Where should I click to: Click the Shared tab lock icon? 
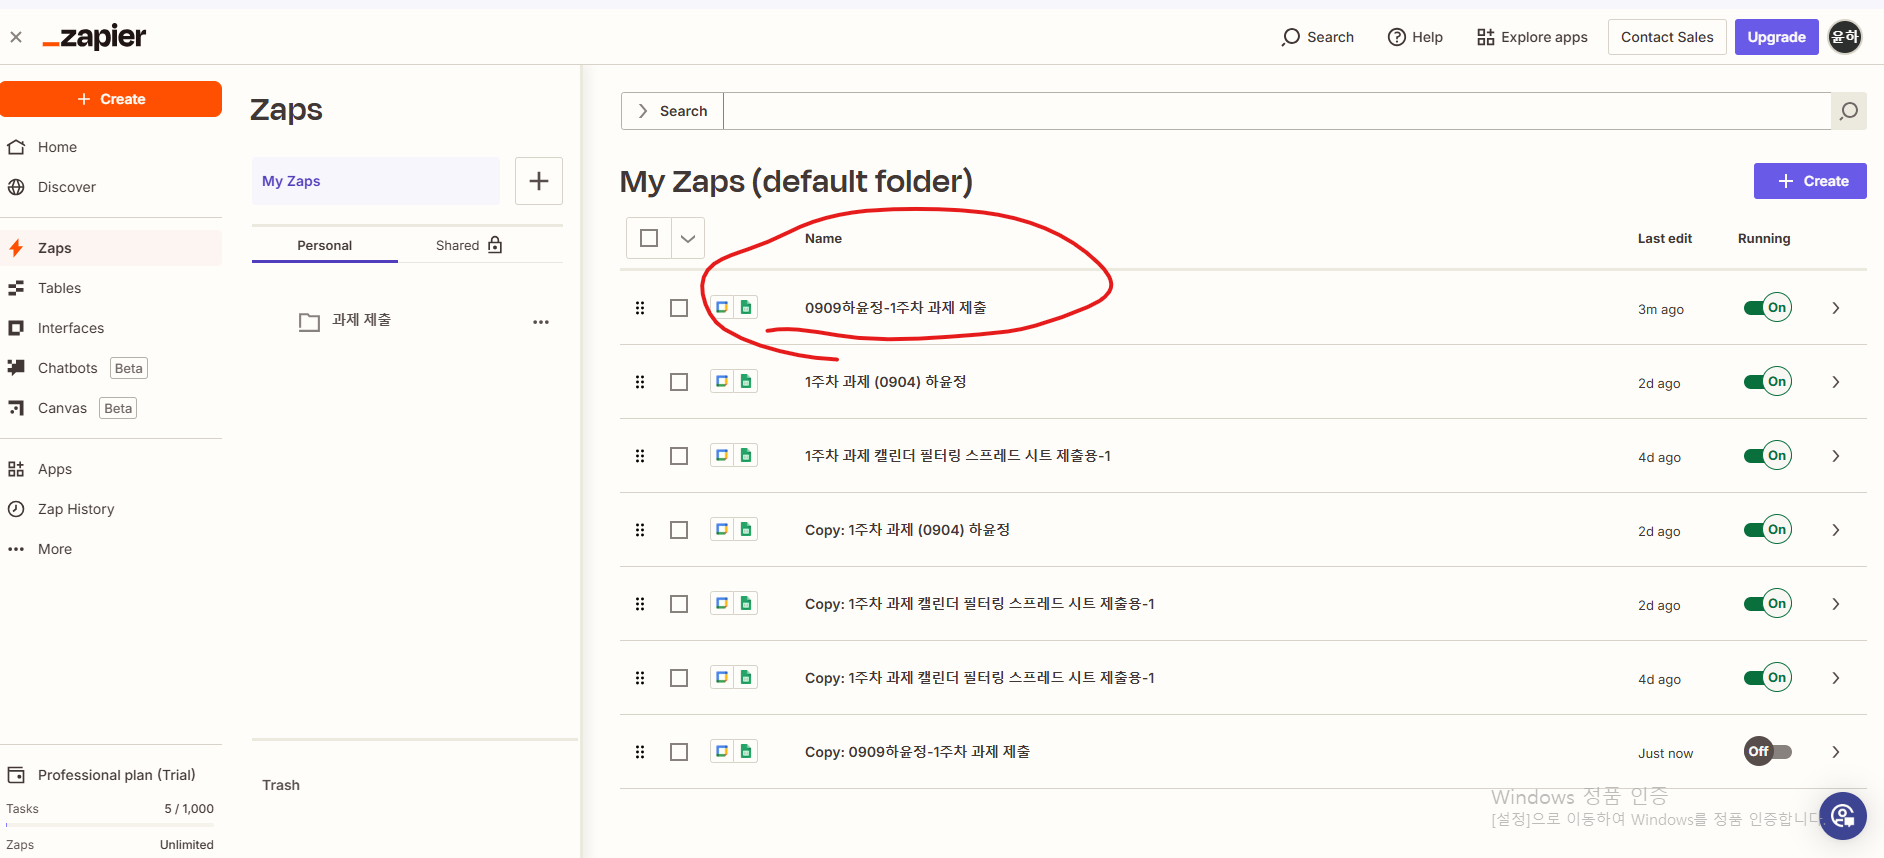pos(495,245)
